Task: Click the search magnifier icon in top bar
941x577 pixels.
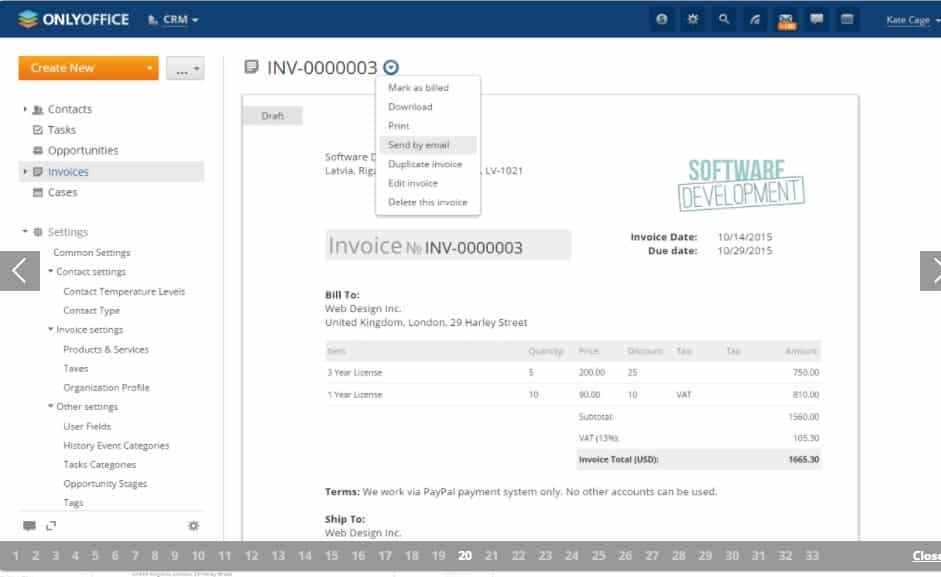Action: click(x=724, y=19)
